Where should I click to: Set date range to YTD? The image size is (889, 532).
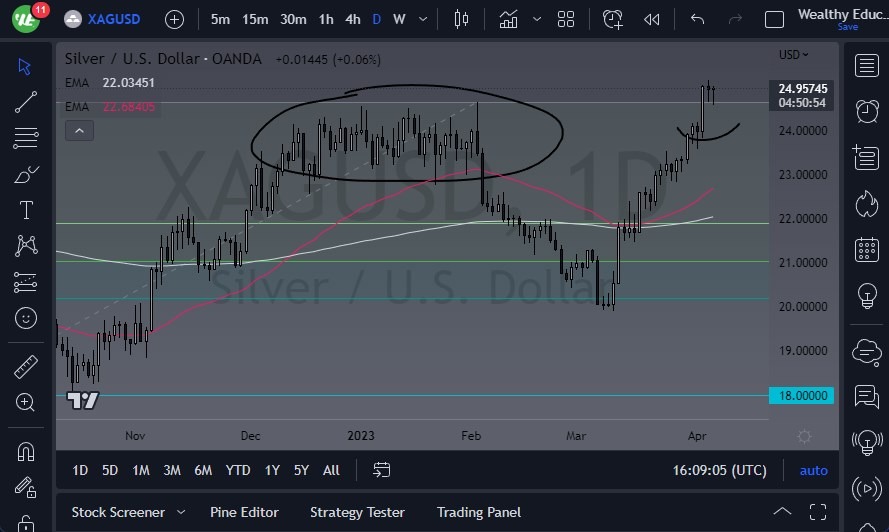pyautogui.click(x=238, y=470)
